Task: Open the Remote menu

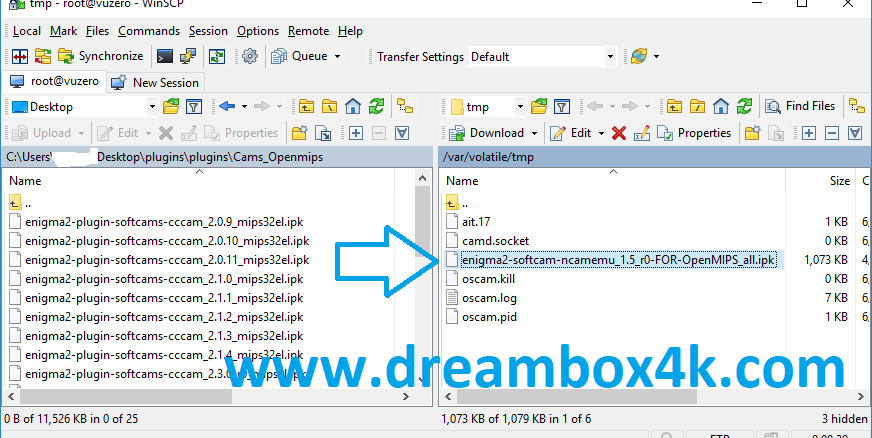Action: (308, 31)
